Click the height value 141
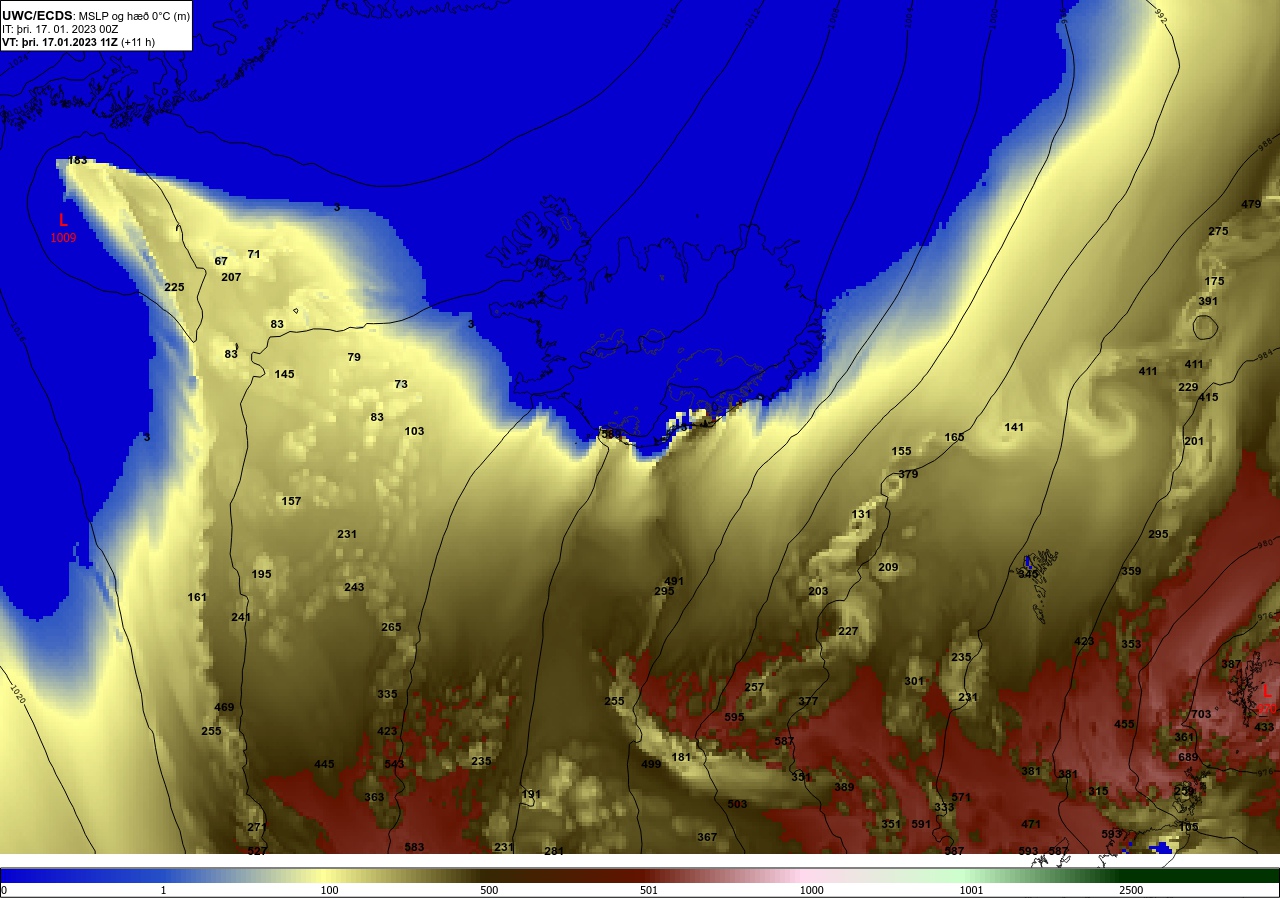The image size is (1280, 898). click(x=1014, y=428)
